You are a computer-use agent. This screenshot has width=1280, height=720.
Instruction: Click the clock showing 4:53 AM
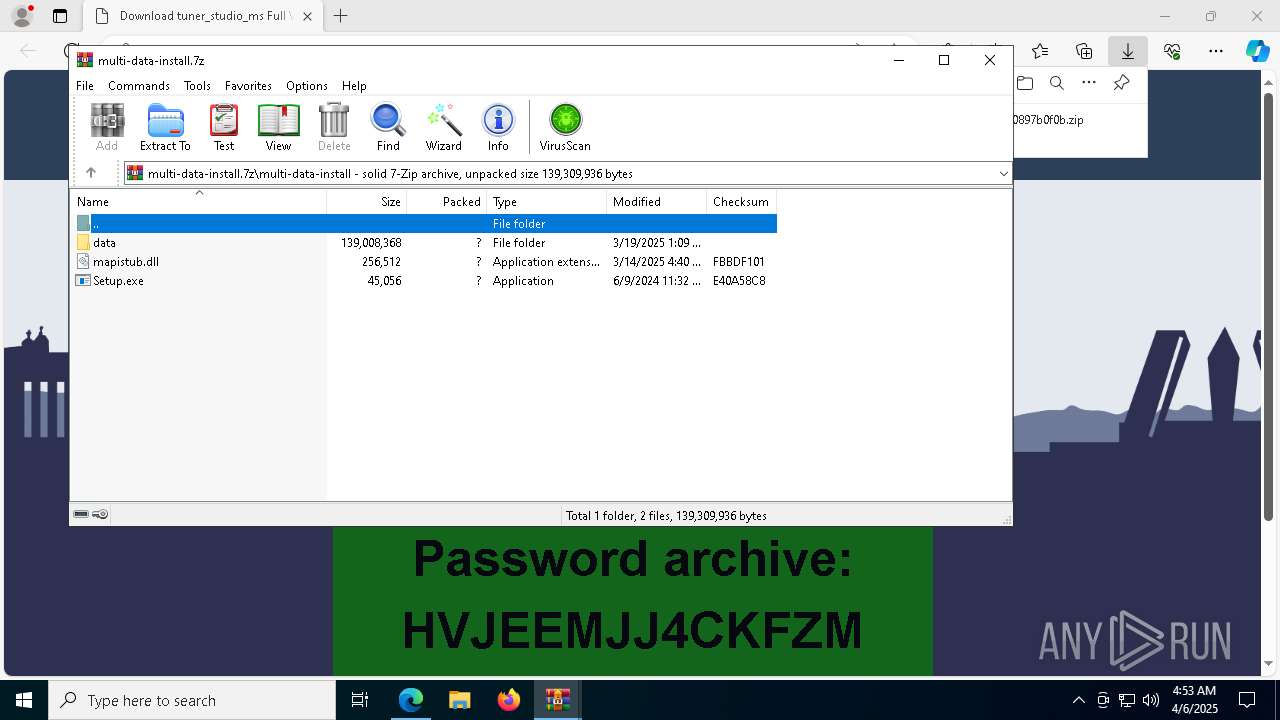click(1194, 691)
